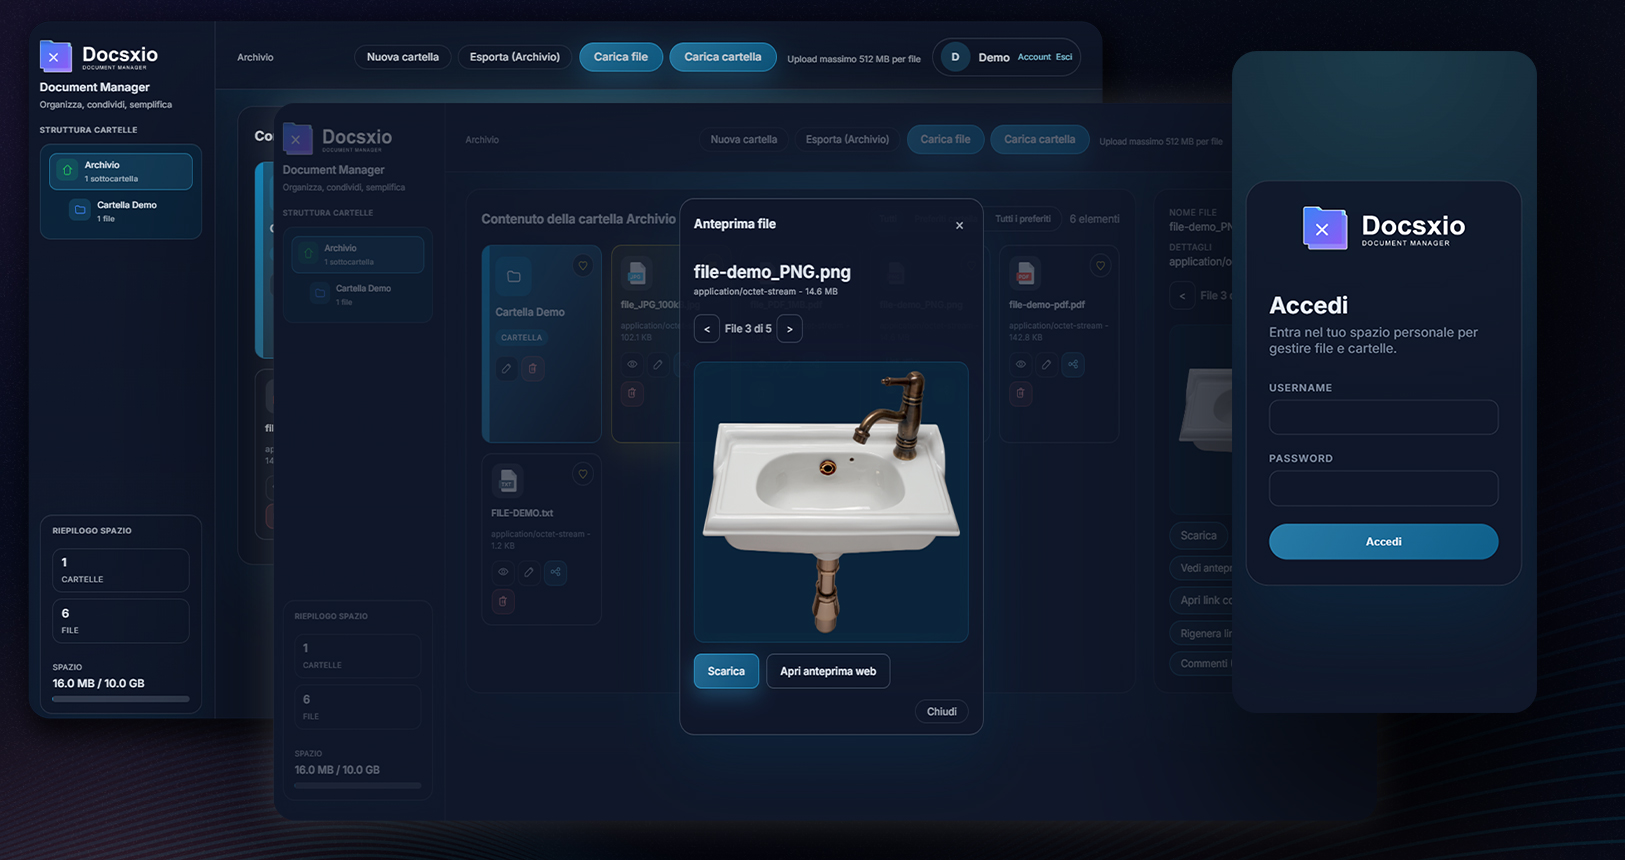Share FILE-DEMO.txt via share icon
The image size is (1625, 860).
[x=555, y=572]
